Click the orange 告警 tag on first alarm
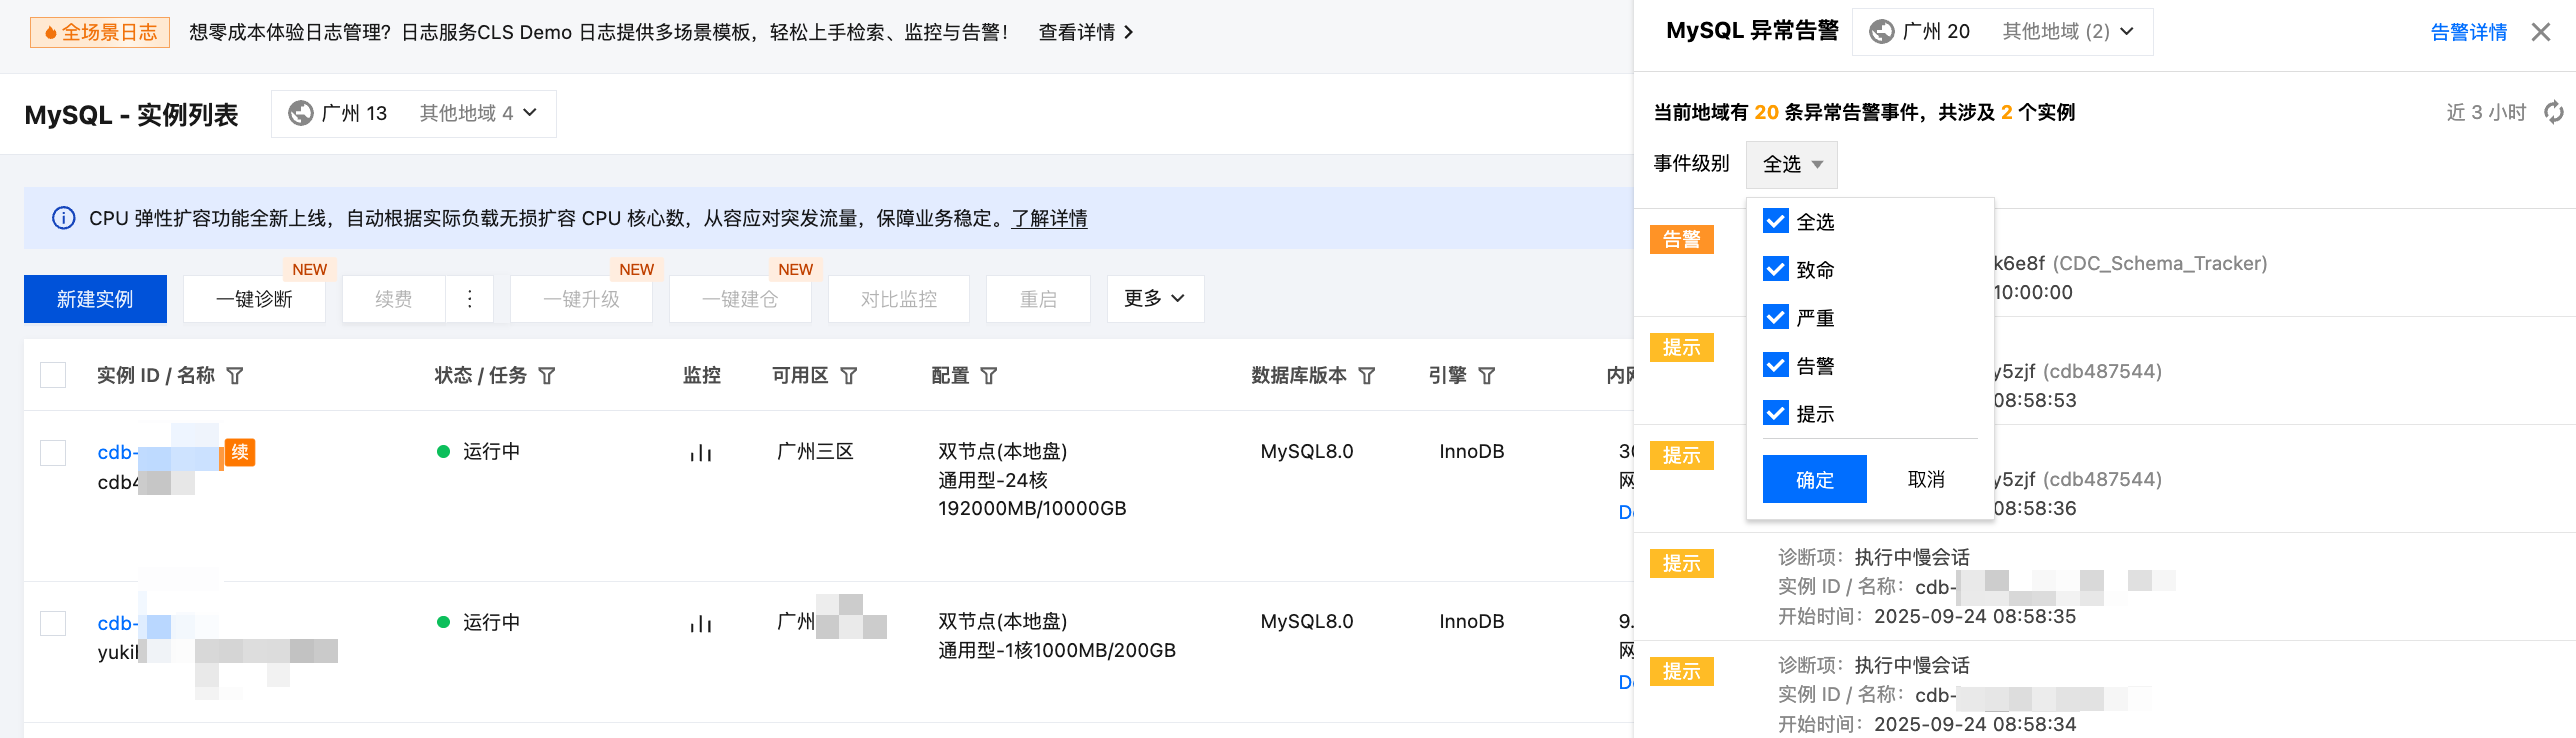Screen dimensions: 2576x738 pos(1682,239)
